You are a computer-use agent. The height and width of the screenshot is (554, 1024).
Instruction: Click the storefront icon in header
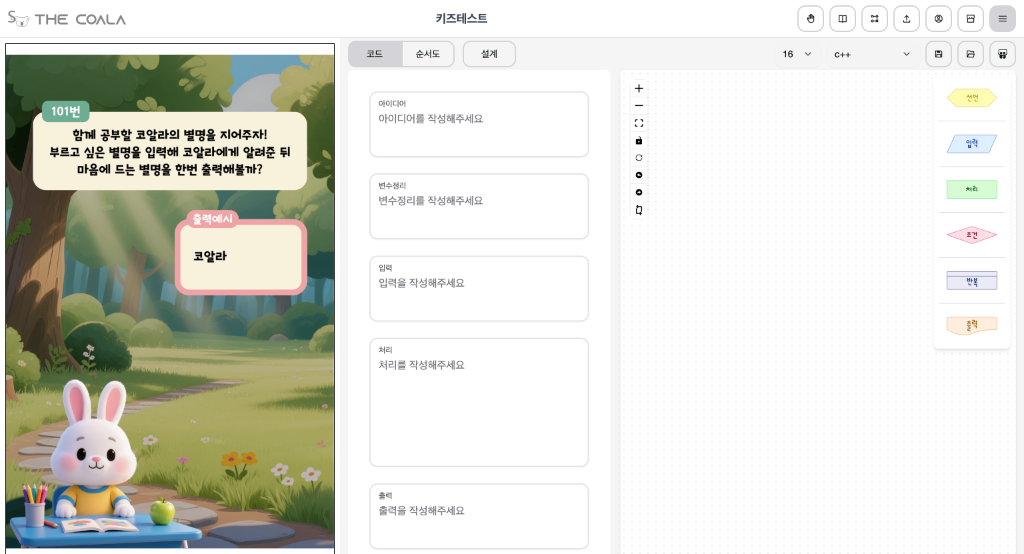click(970, 19)
